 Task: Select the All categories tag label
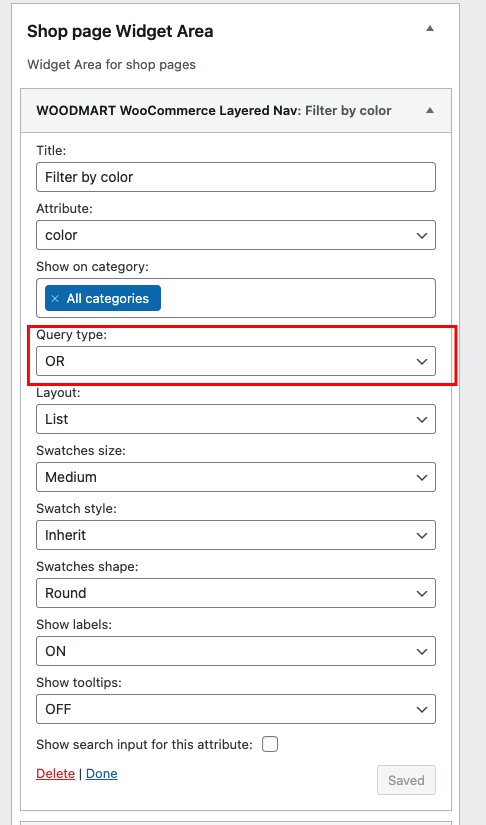click(107, 298)
